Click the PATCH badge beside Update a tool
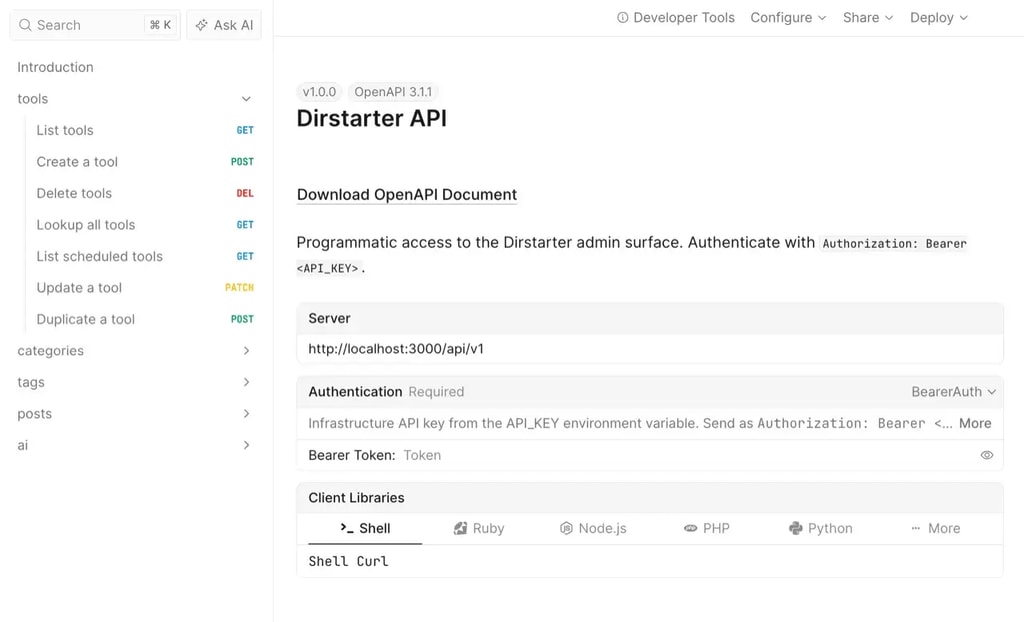Screen dimensions: 1024x622 tap(239, 287)
